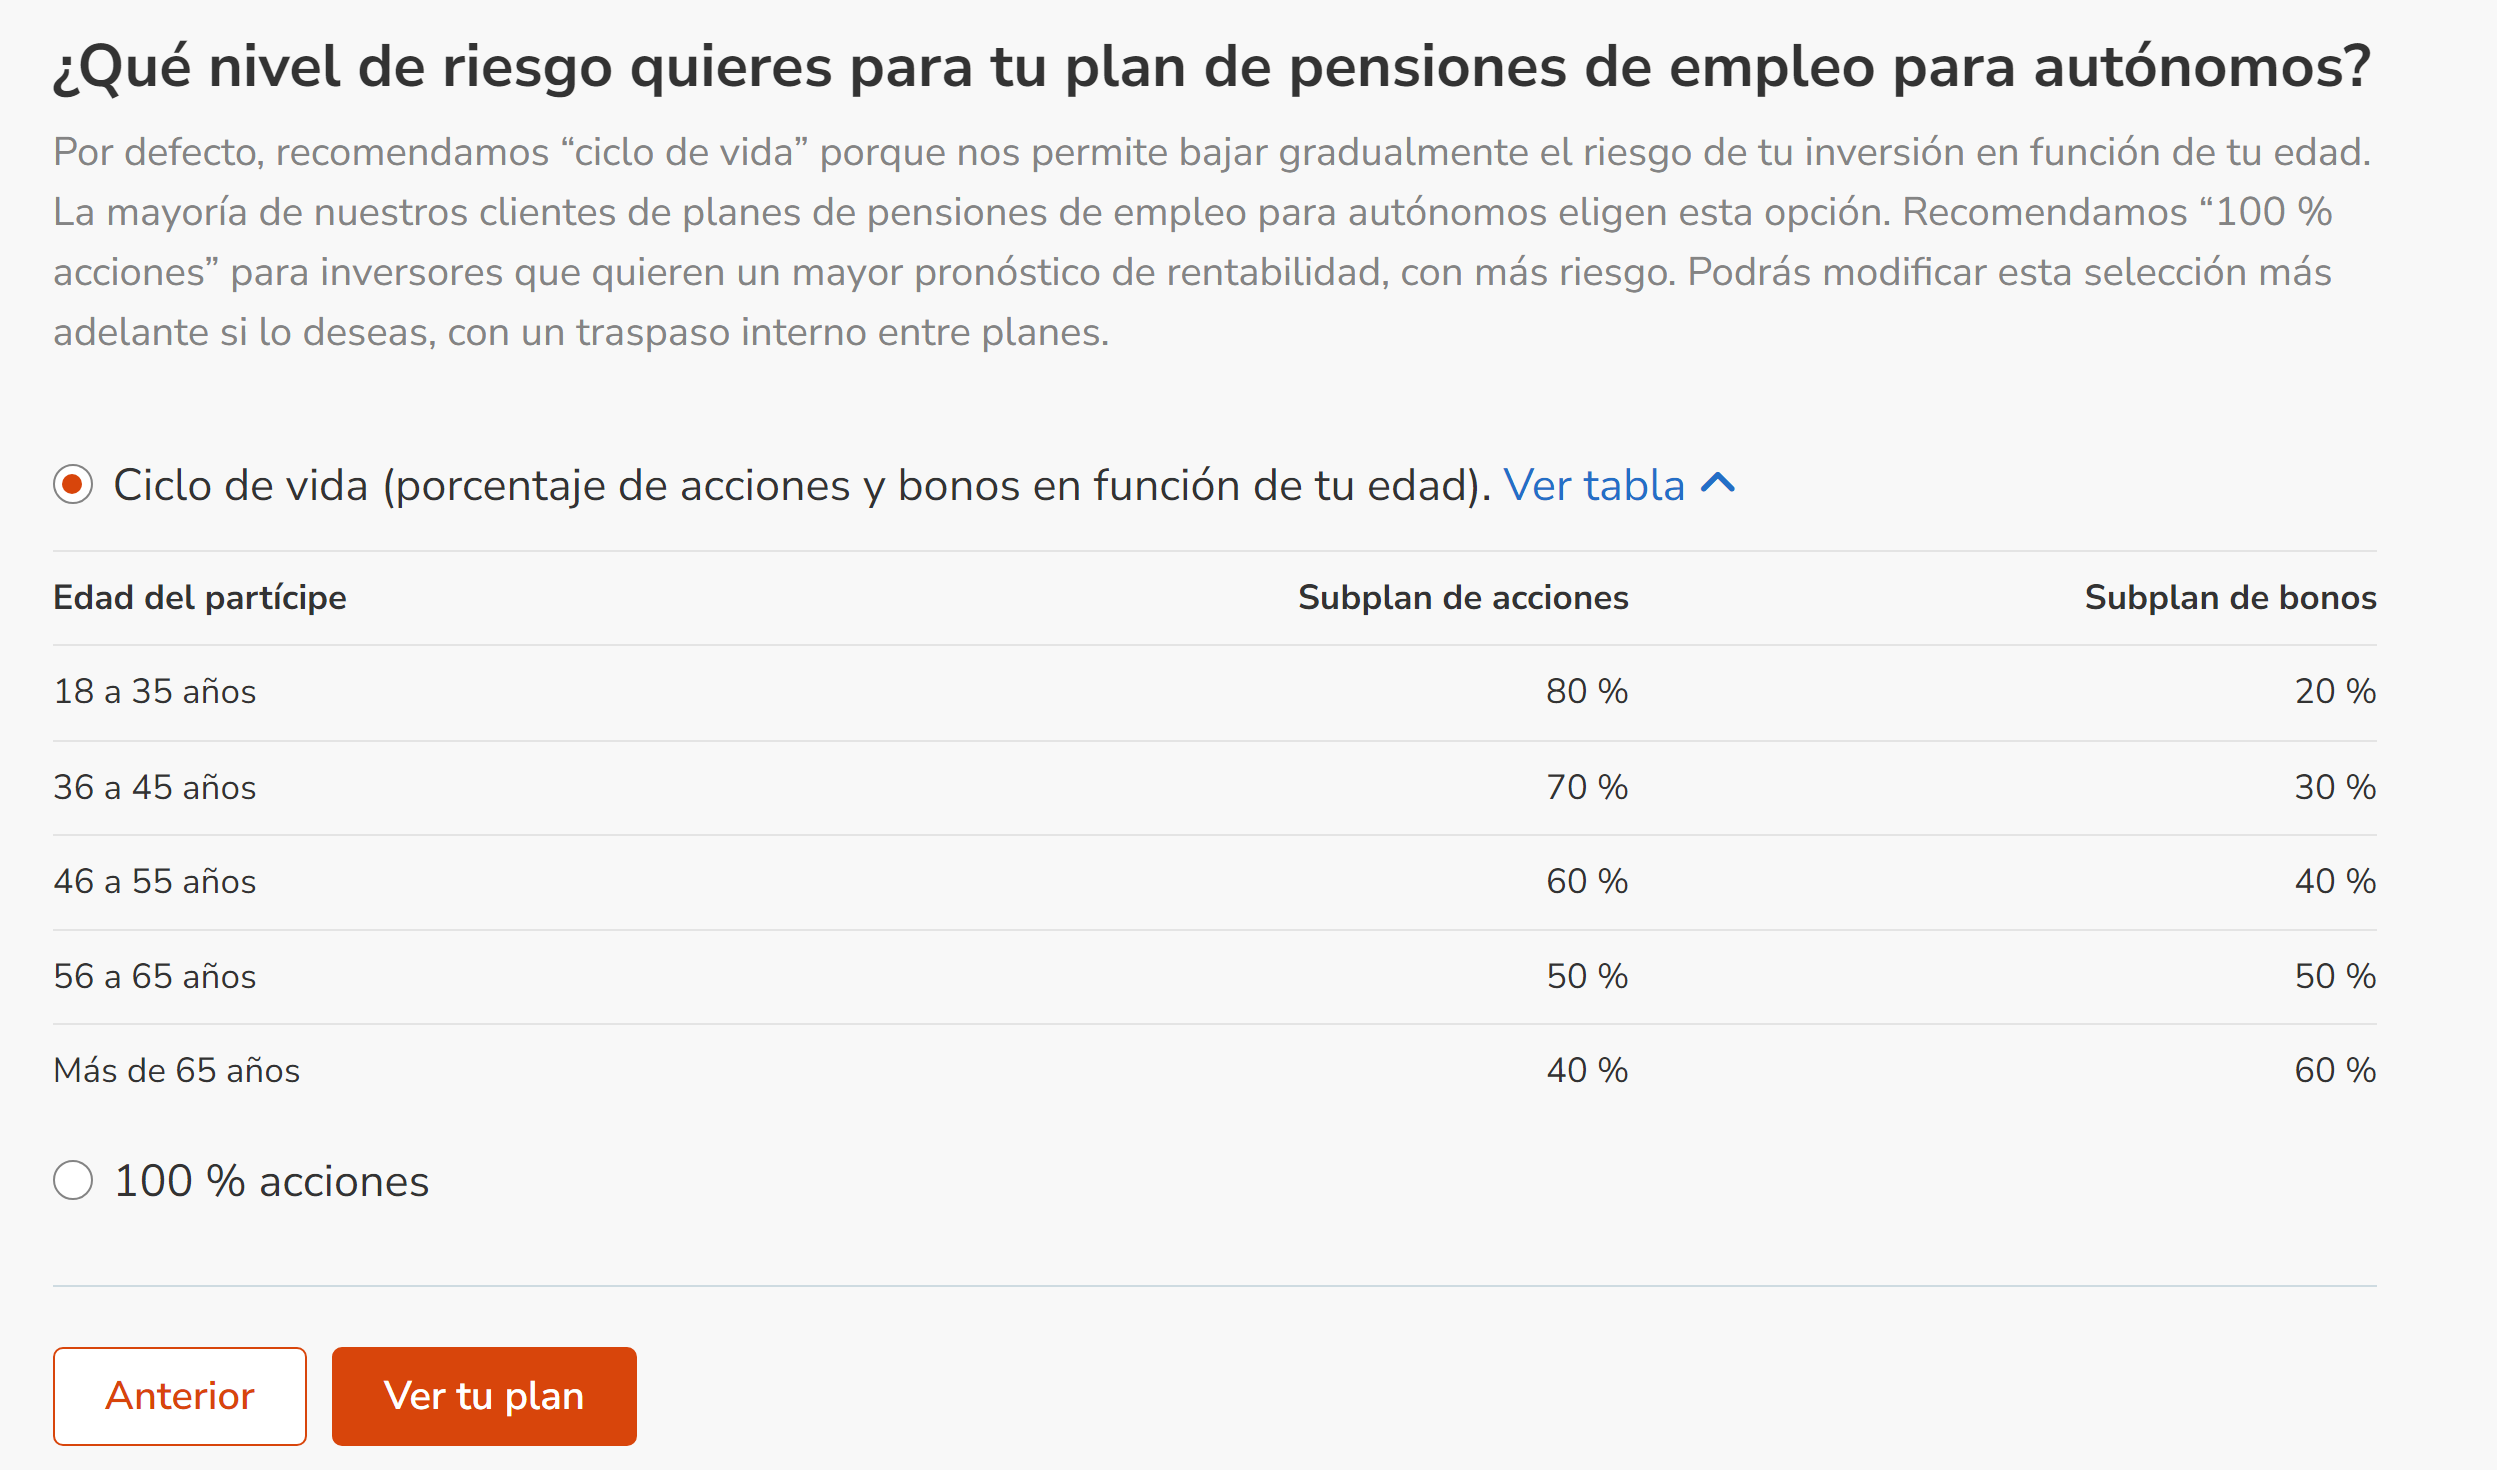Screen dimensions: 2497x1470
Task: Continue with Ver tu plan button
Action: coord(484,1396)
